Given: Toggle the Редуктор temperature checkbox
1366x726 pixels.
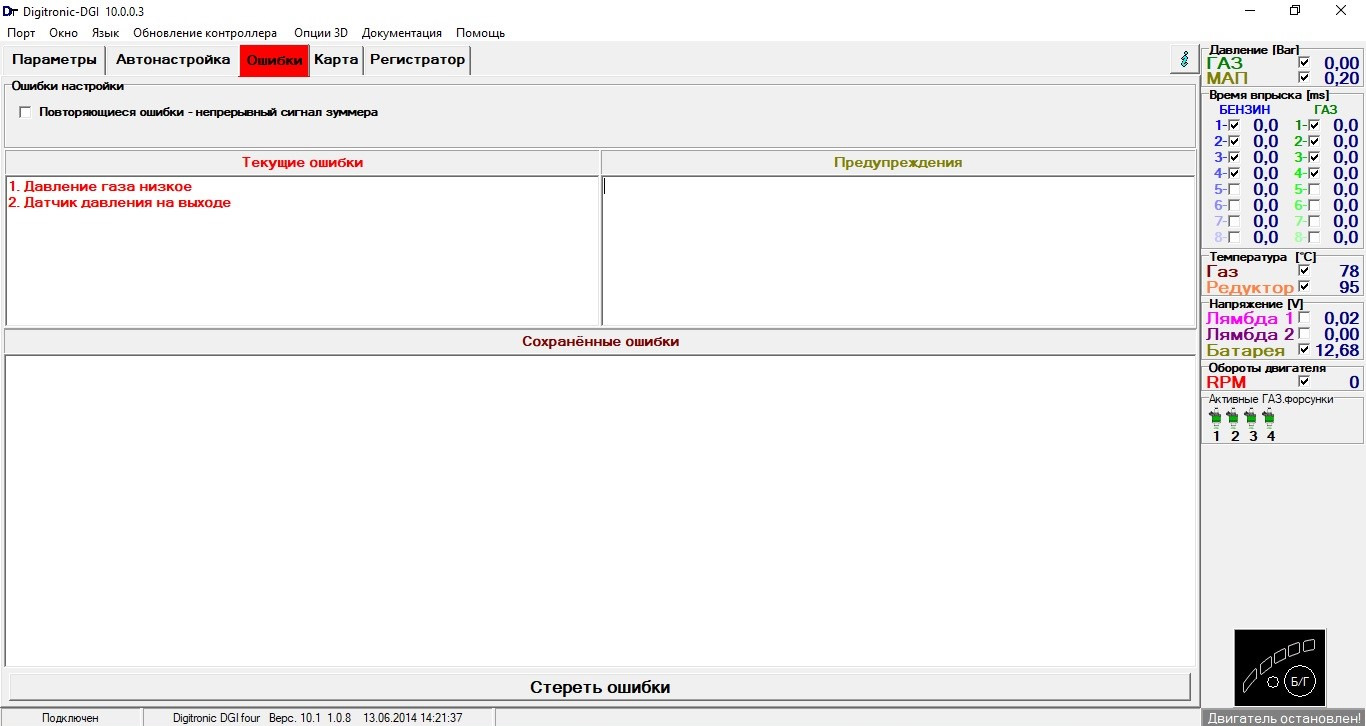Looking at the screenshot, I should [x=1303, y=286].
